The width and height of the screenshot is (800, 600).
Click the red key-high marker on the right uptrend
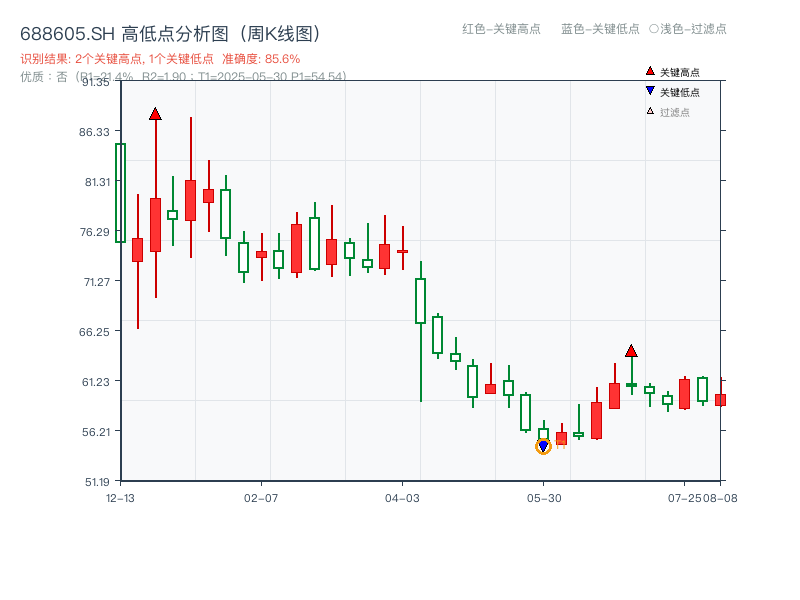tap(632, 351)
